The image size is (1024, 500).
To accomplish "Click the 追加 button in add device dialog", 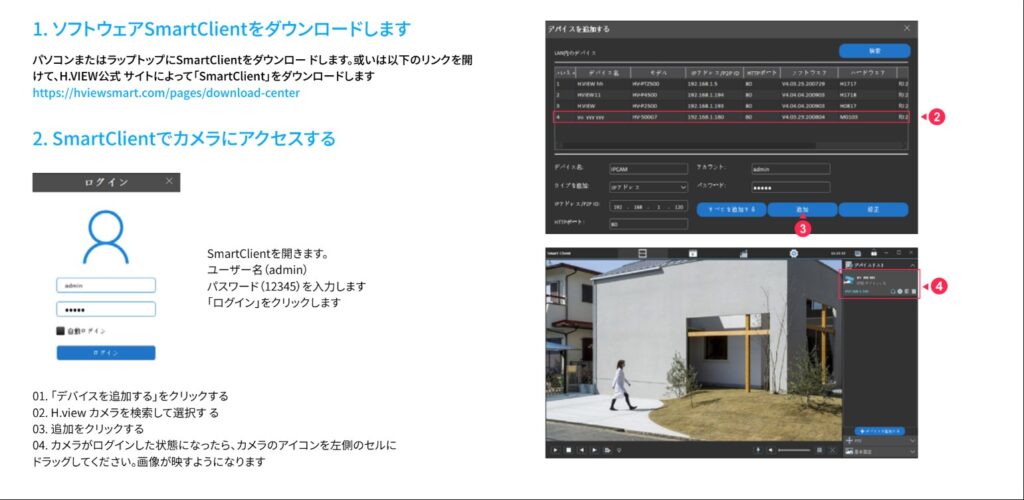I will point(802,210).
